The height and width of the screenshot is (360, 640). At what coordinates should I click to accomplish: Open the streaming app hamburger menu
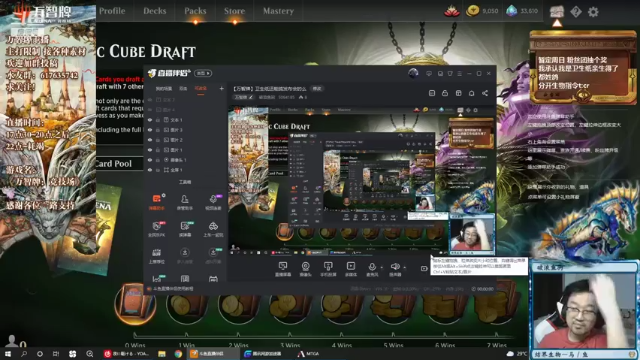[460, 73]
